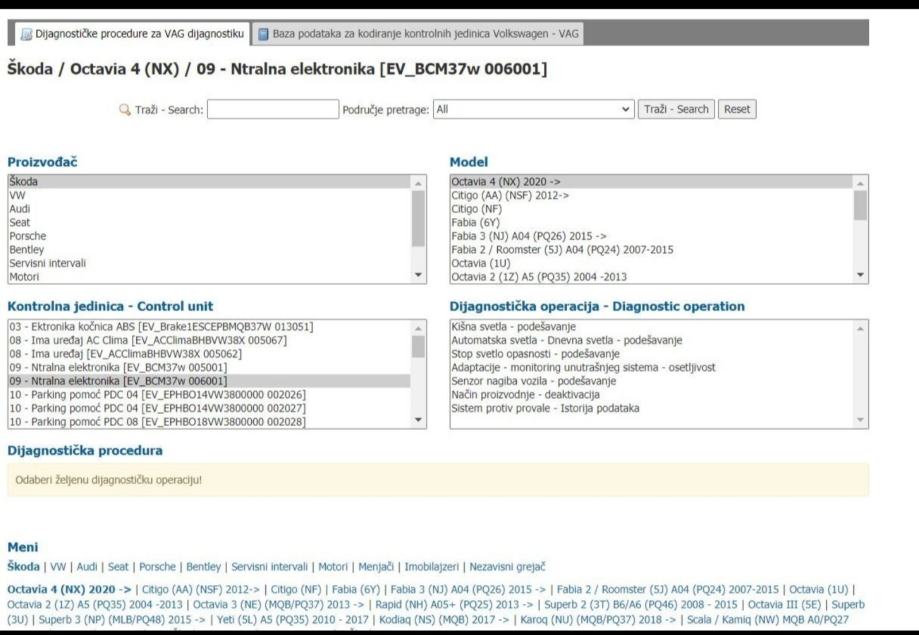Open Servisni intervali link in Meni
Viewport: 919px width, 635px height.
[270, 567]
